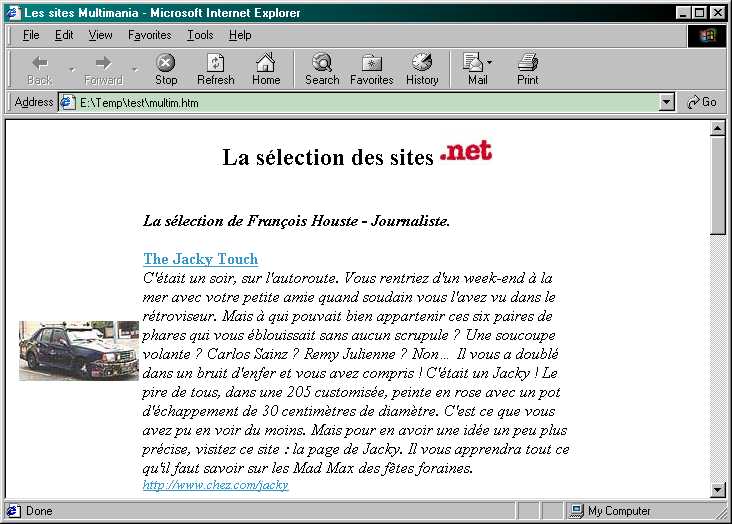Stop loading with the Stop button
This screenshot has height=524, width=732.
pyautogui.click(x=166, y=70)
